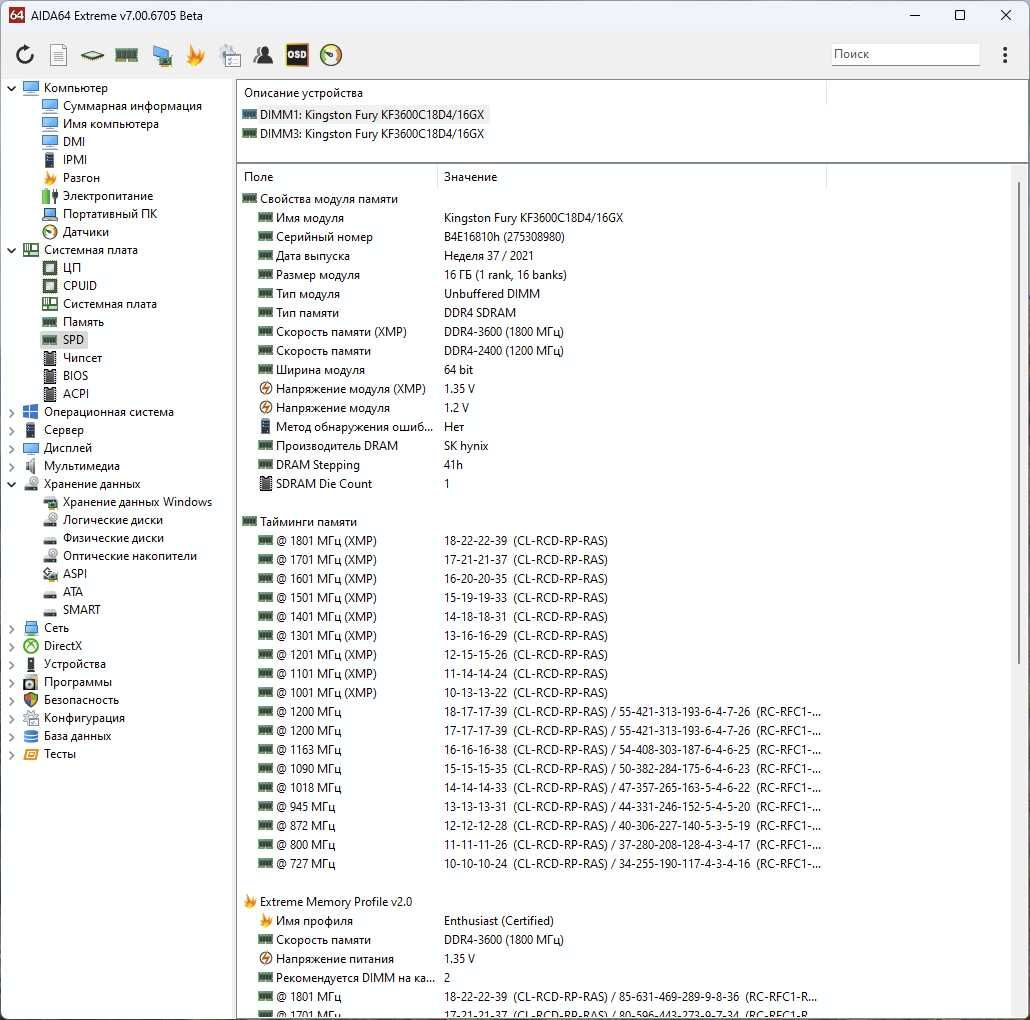Expand the Дисплей tree node
Image resolution: width=1030 pixels, height=1020 pixels.
click(11, 449)
